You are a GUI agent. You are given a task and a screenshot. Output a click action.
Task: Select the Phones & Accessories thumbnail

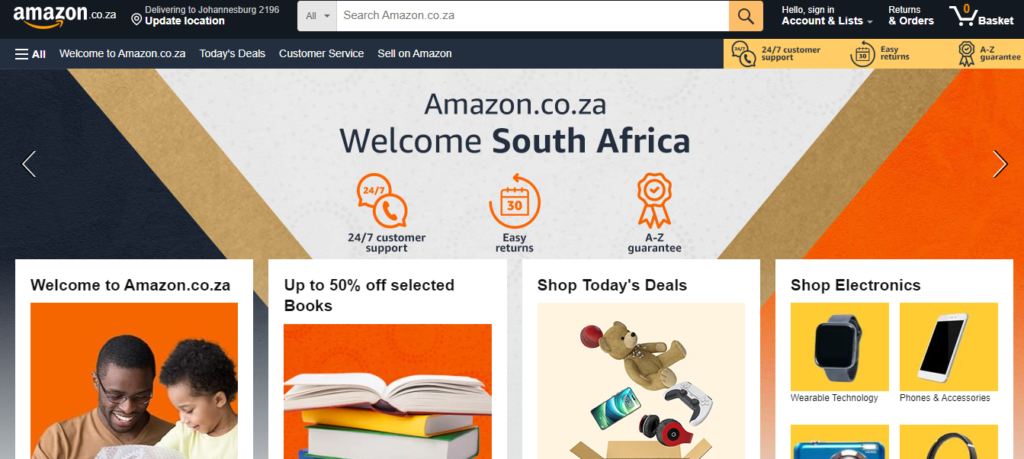coord(949,347)
